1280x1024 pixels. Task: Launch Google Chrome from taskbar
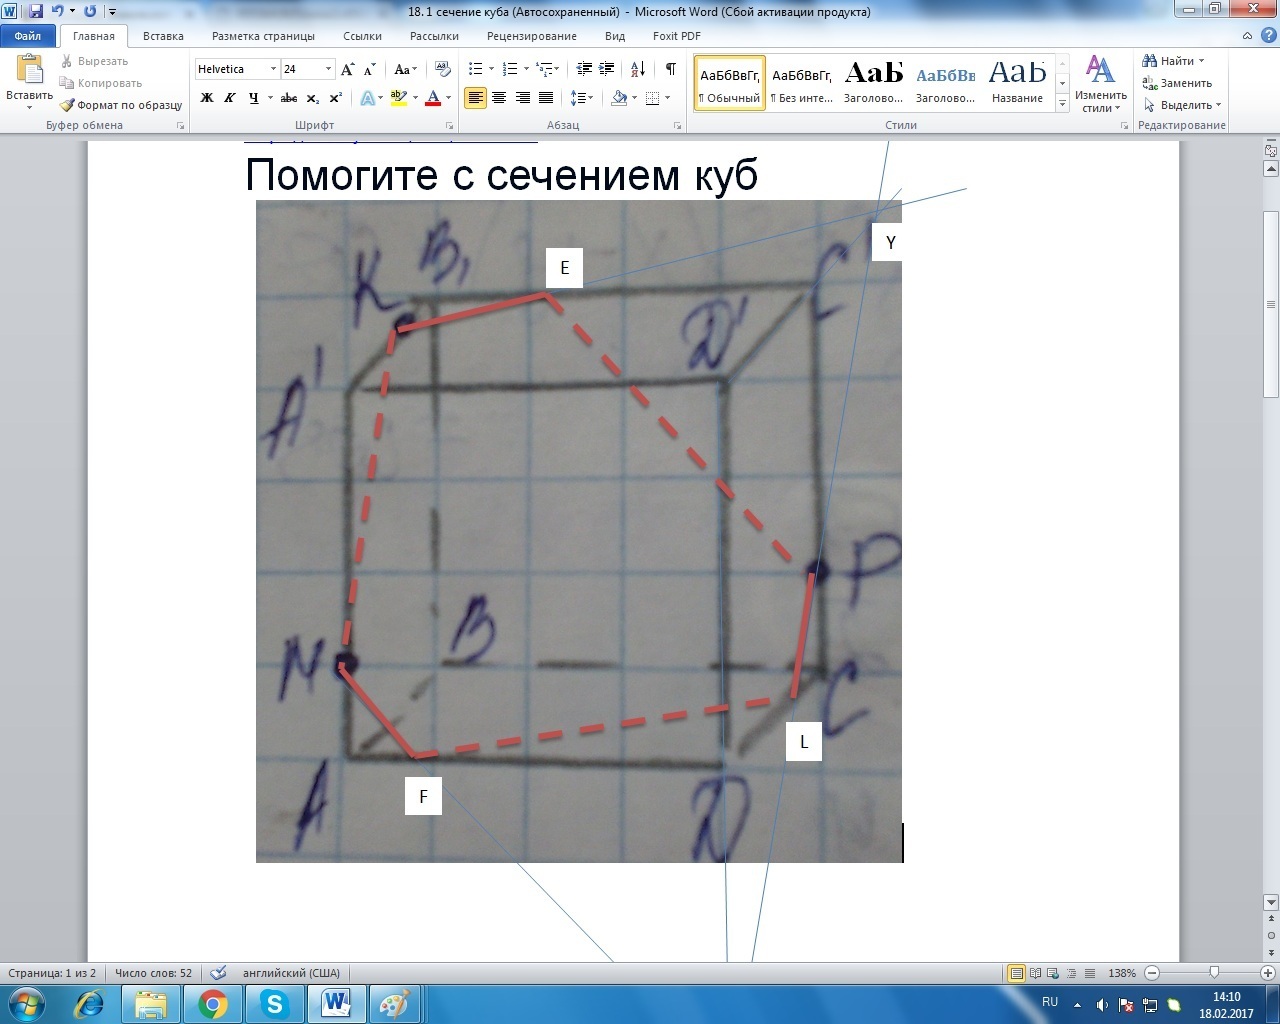(x=213, y=1004)
